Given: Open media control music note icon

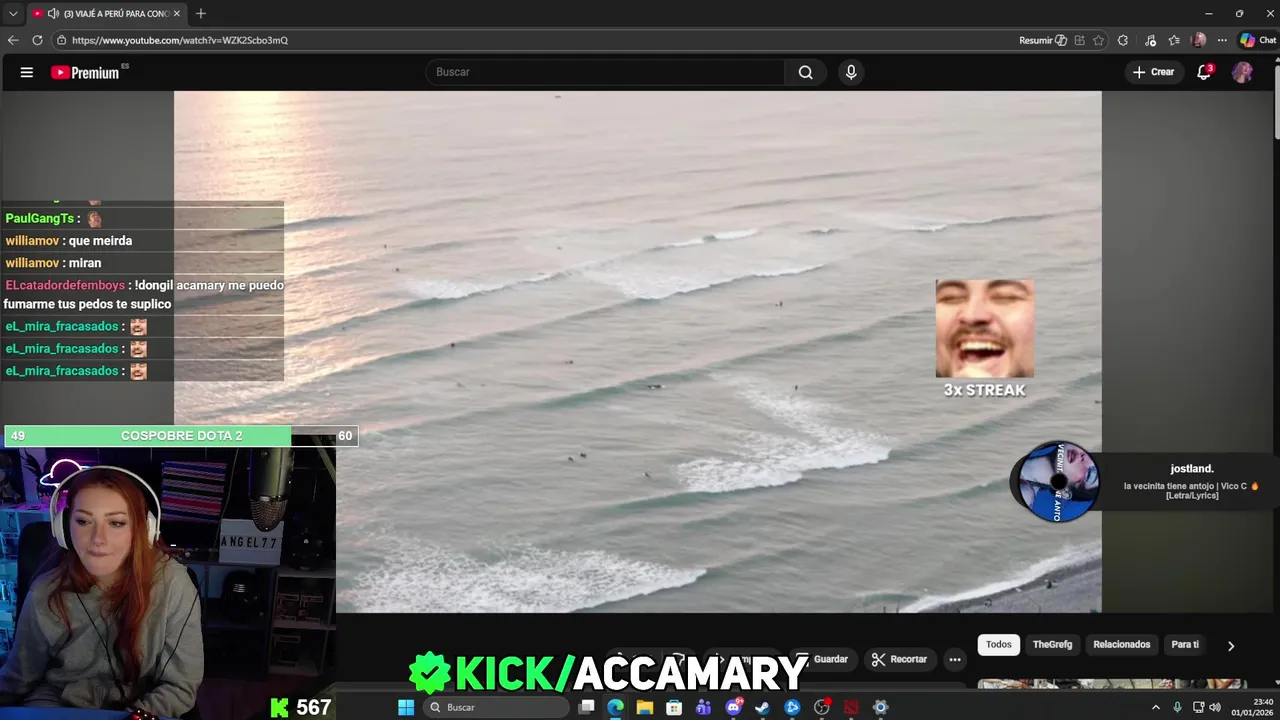Looking at the screenshot, I should click(x=1151, y=40).
